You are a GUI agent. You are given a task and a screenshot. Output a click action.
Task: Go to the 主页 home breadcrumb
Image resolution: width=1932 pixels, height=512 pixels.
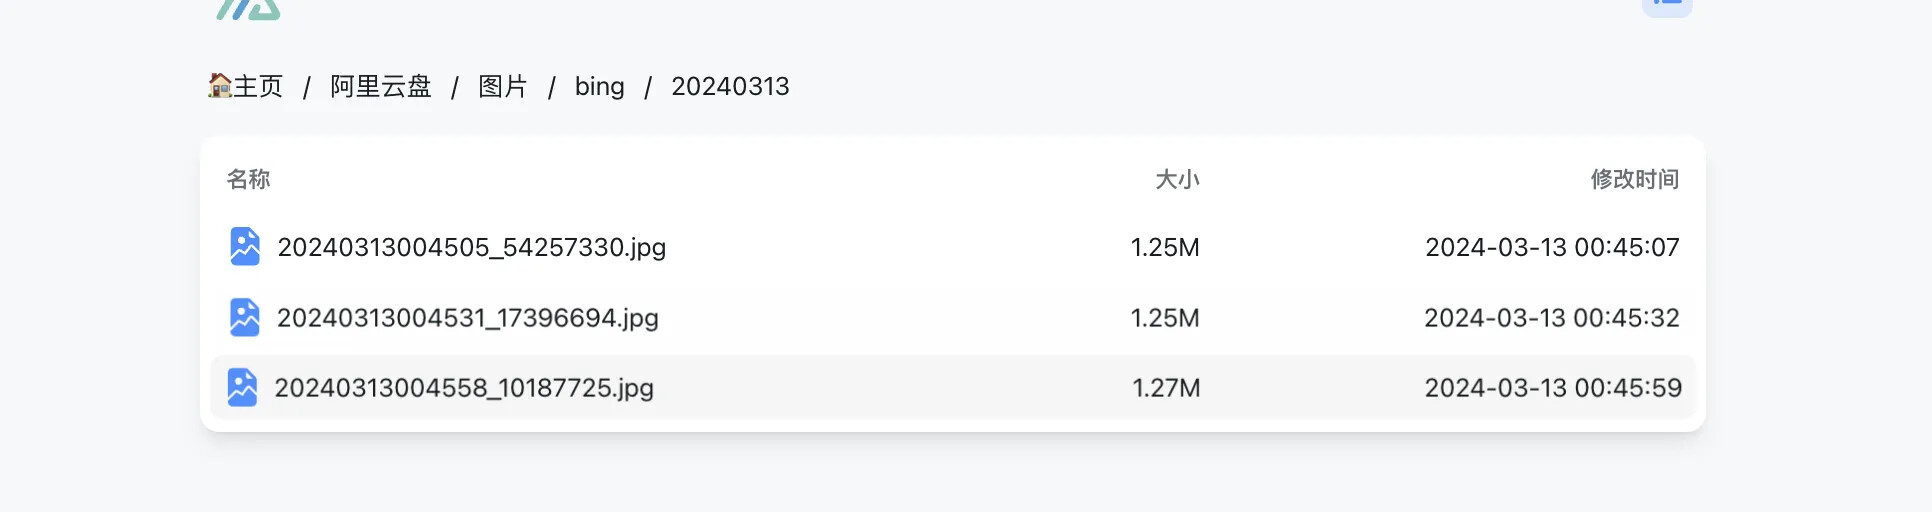tap(246, 86)
